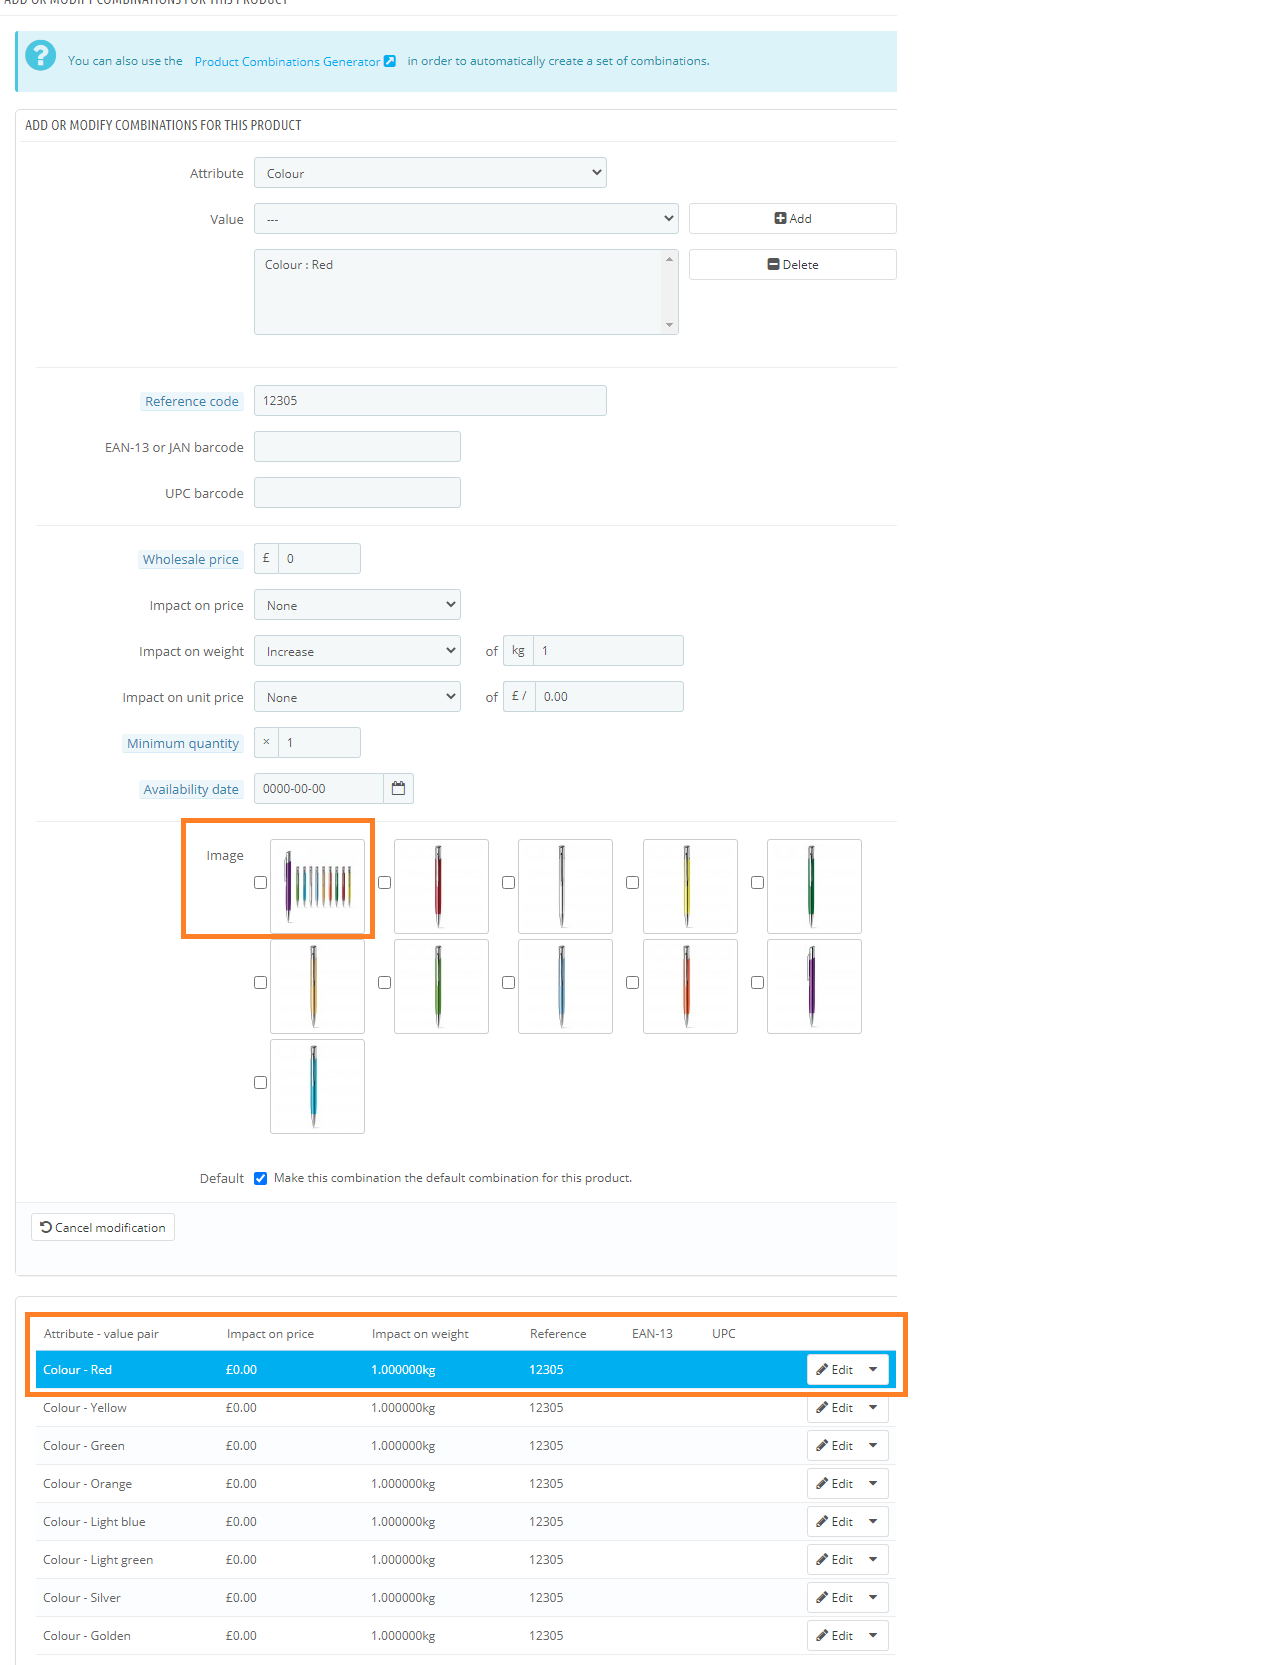Expand actions arrow for Colour - Yellow
The width and height of the screenshot is (1277, 1665).
(873, 1408)
